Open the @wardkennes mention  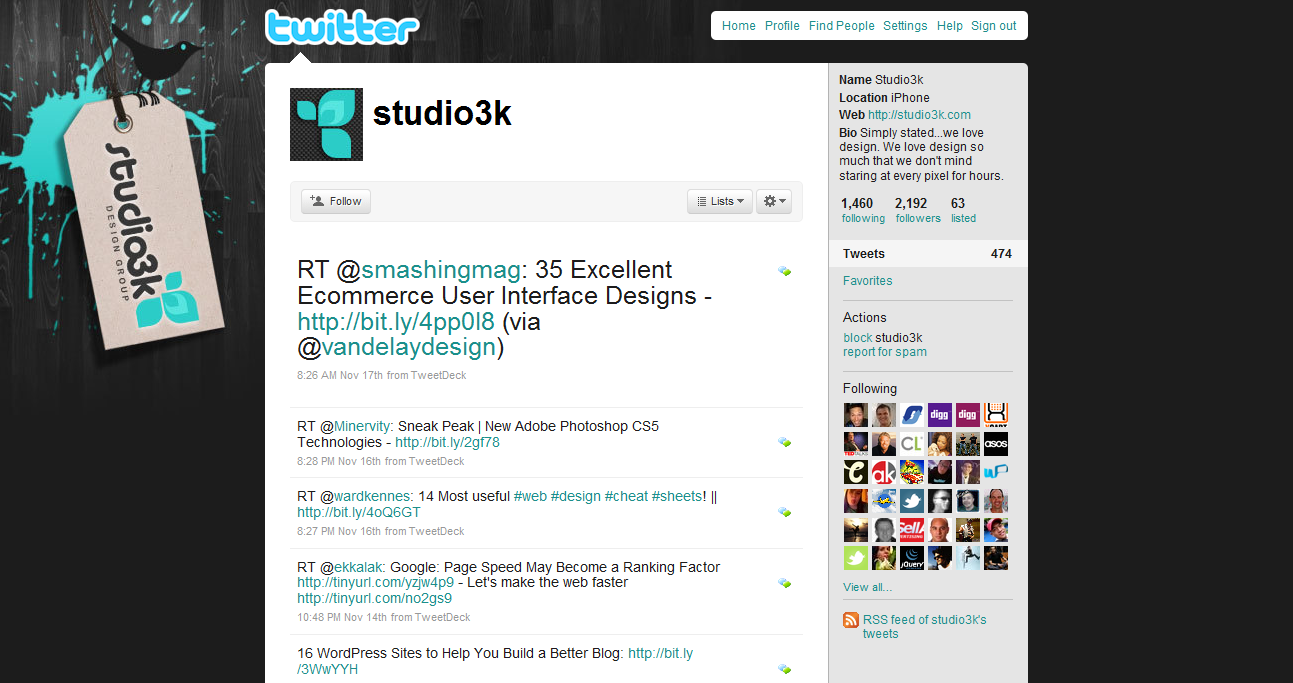tap(372, 496)
